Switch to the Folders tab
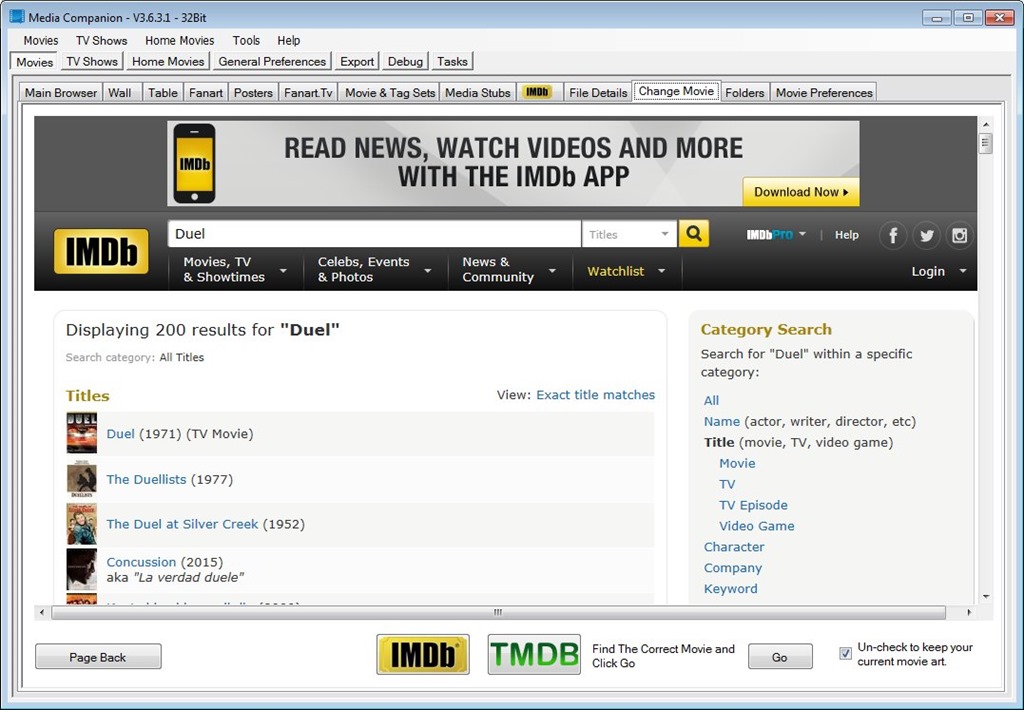 (744, 93)
